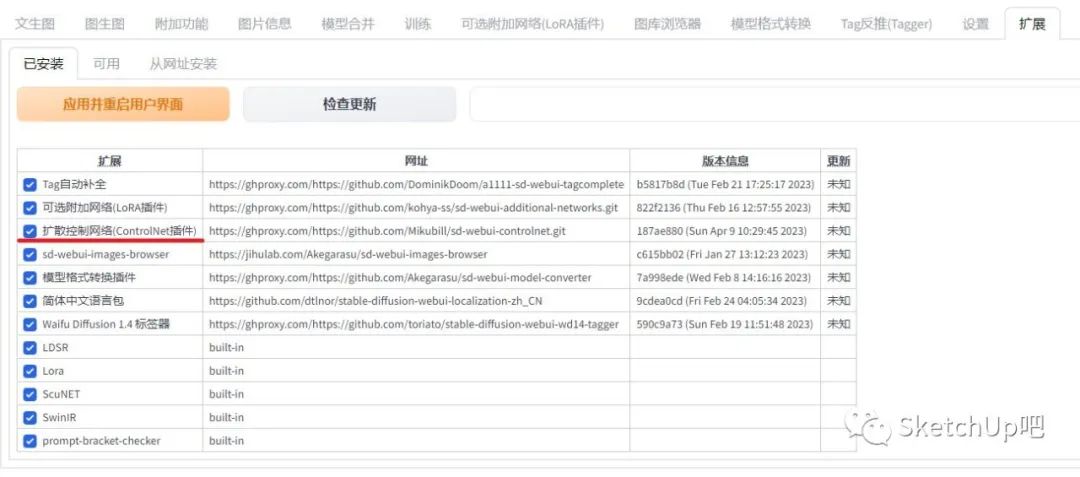Screen dimensions: 1080x477
Task: Click version 7a998ede cell
Action: 723,278
